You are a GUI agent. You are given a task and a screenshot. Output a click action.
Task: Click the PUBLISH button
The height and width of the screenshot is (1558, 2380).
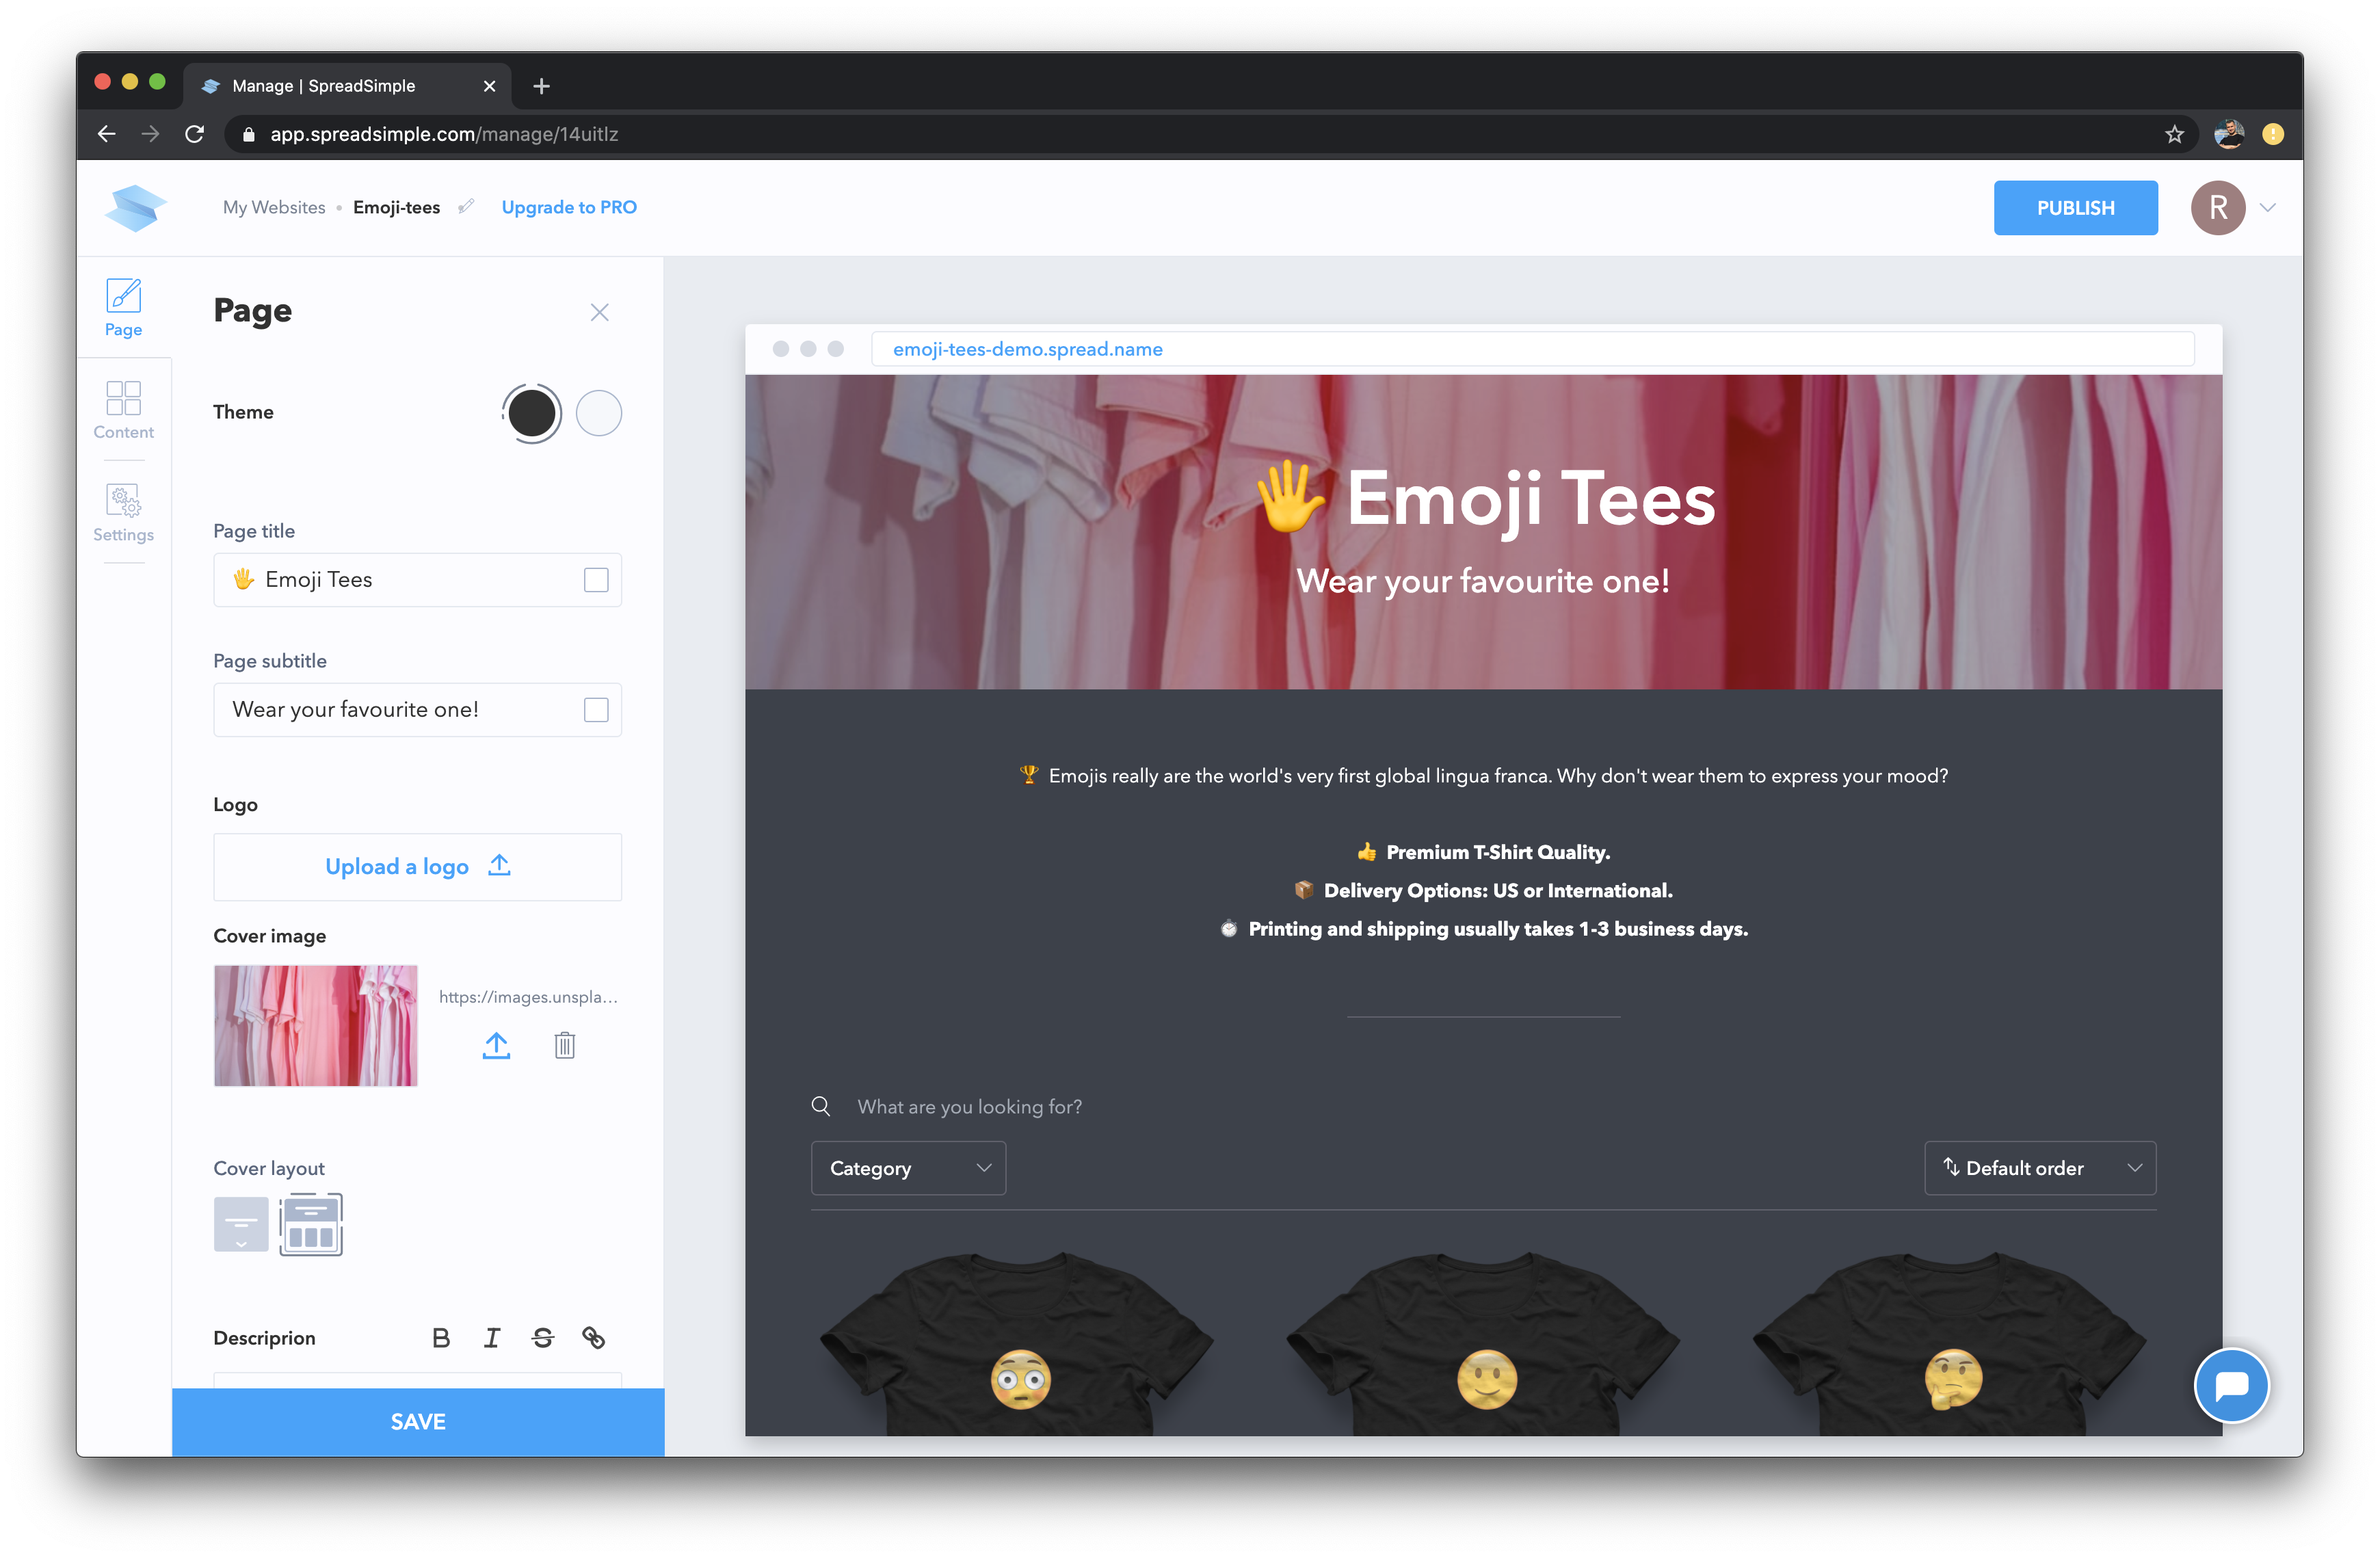click(x=2075, y=208)
